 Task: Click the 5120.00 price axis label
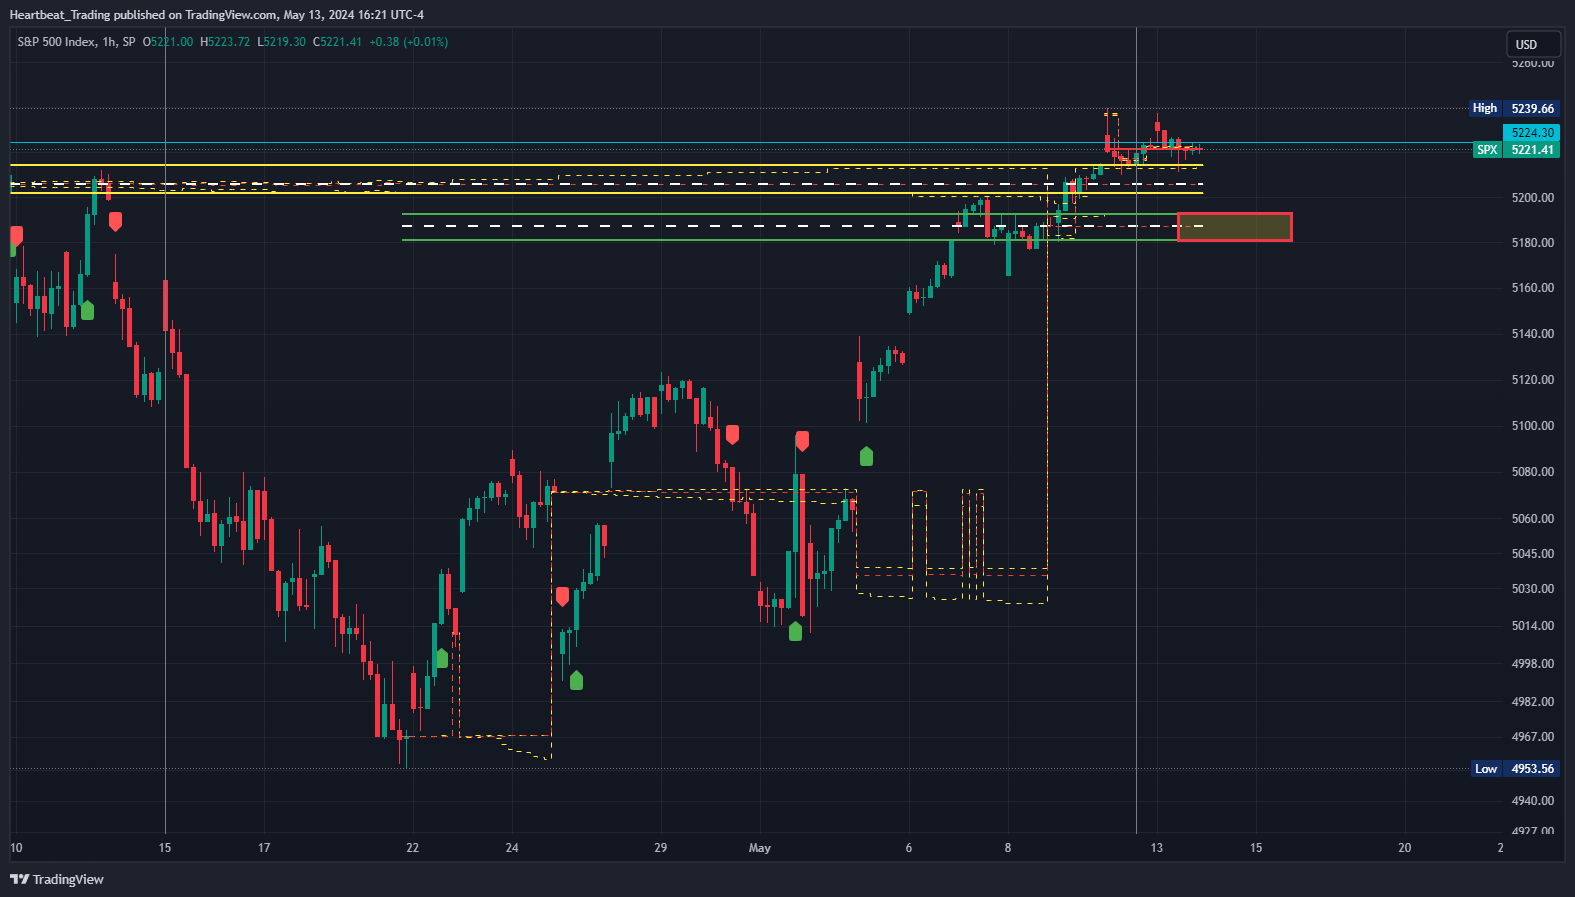pos(1533,380)
